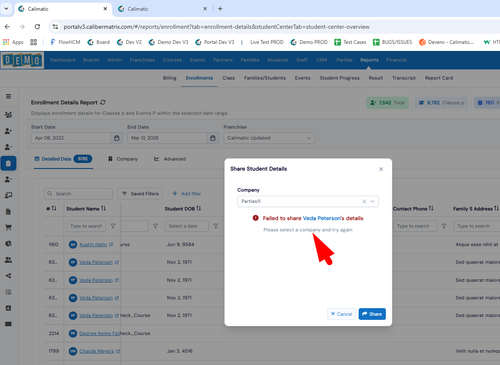Select the highlighted clipboard icon in sidebar

8,163
